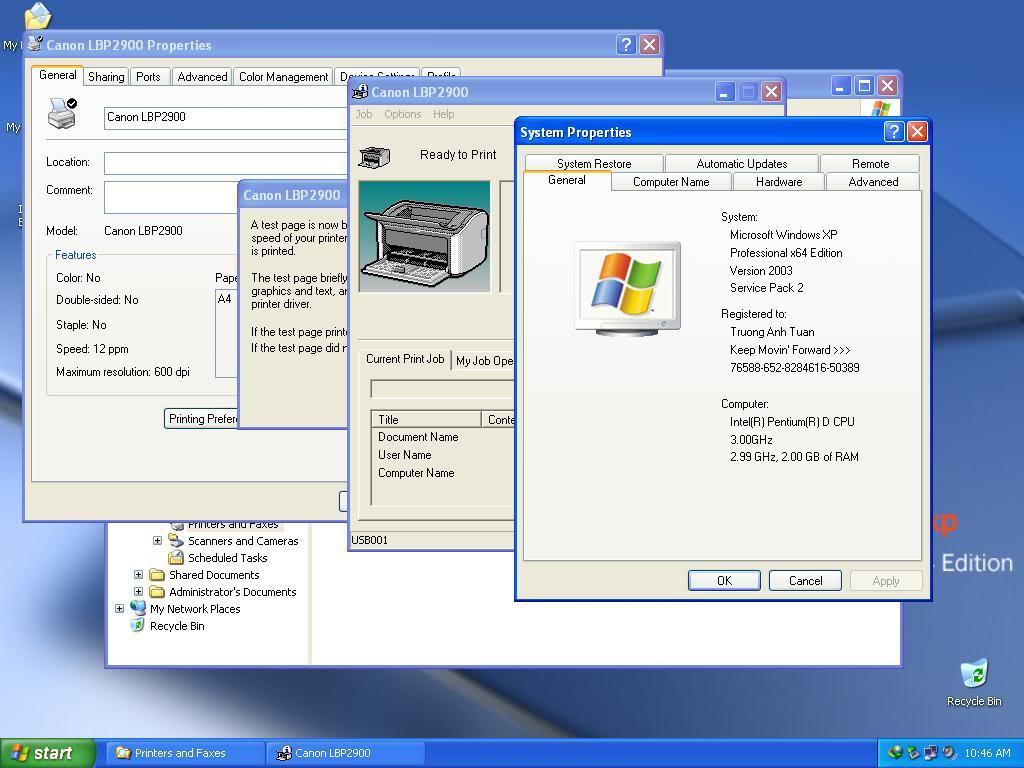Viewport: 1024px width, 768px height.
Task: Select Scheduled Tasks in folder tree
Action: click(x=227, y=558)
